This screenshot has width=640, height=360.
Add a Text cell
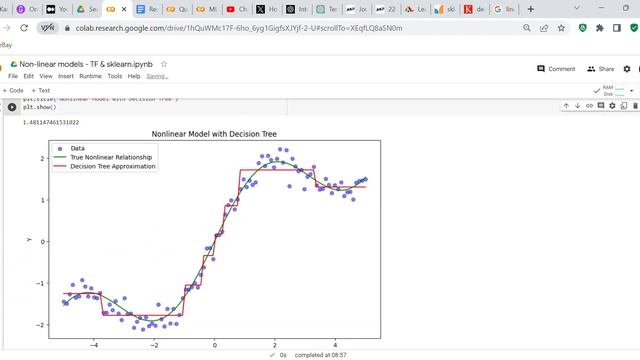click(x=41, y=91)
